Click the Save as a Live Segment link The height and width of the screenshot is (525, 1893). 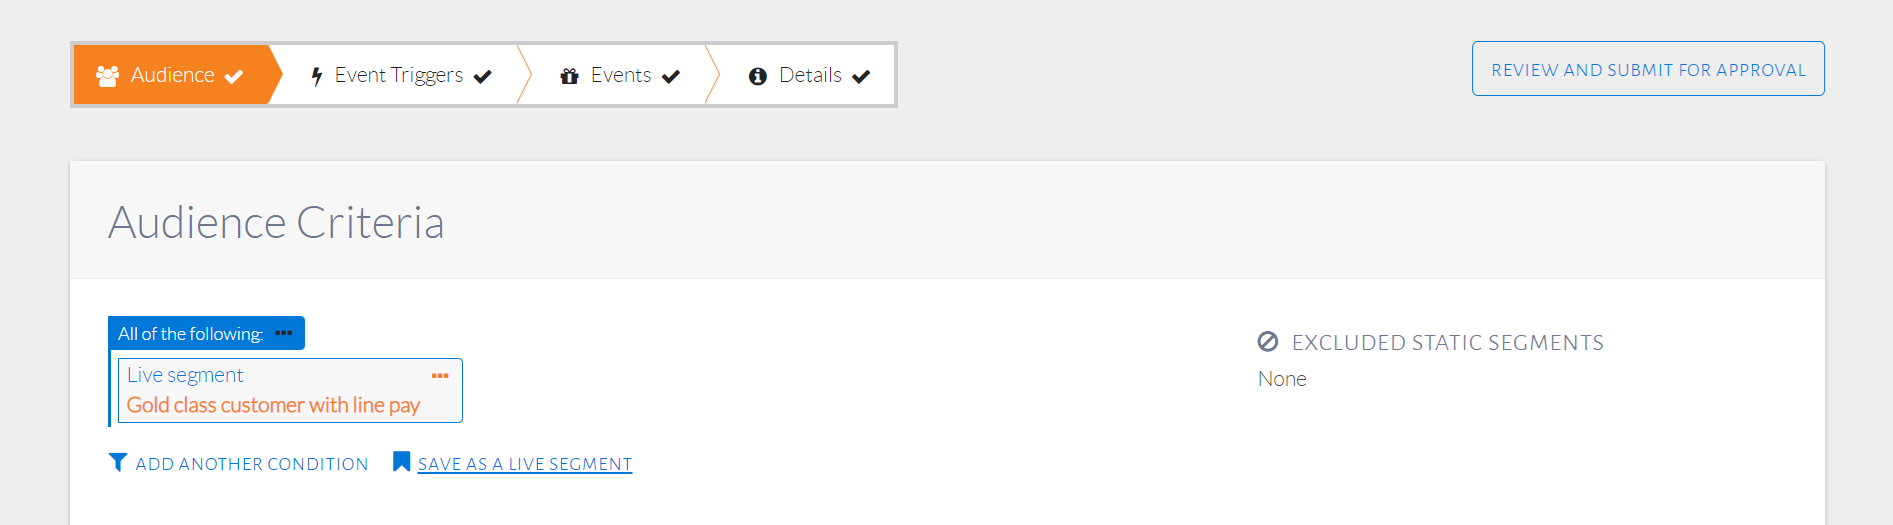pos(525,464)
